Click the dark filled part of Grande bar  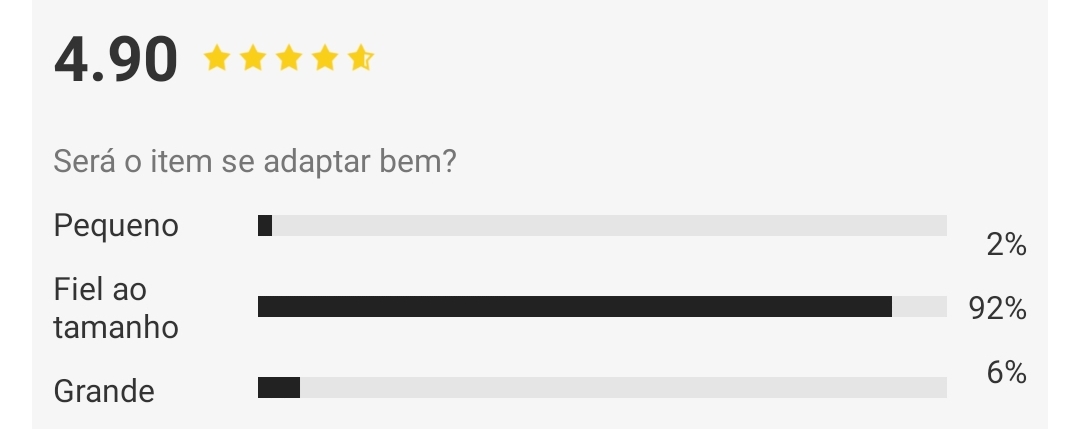click(279, 388)
